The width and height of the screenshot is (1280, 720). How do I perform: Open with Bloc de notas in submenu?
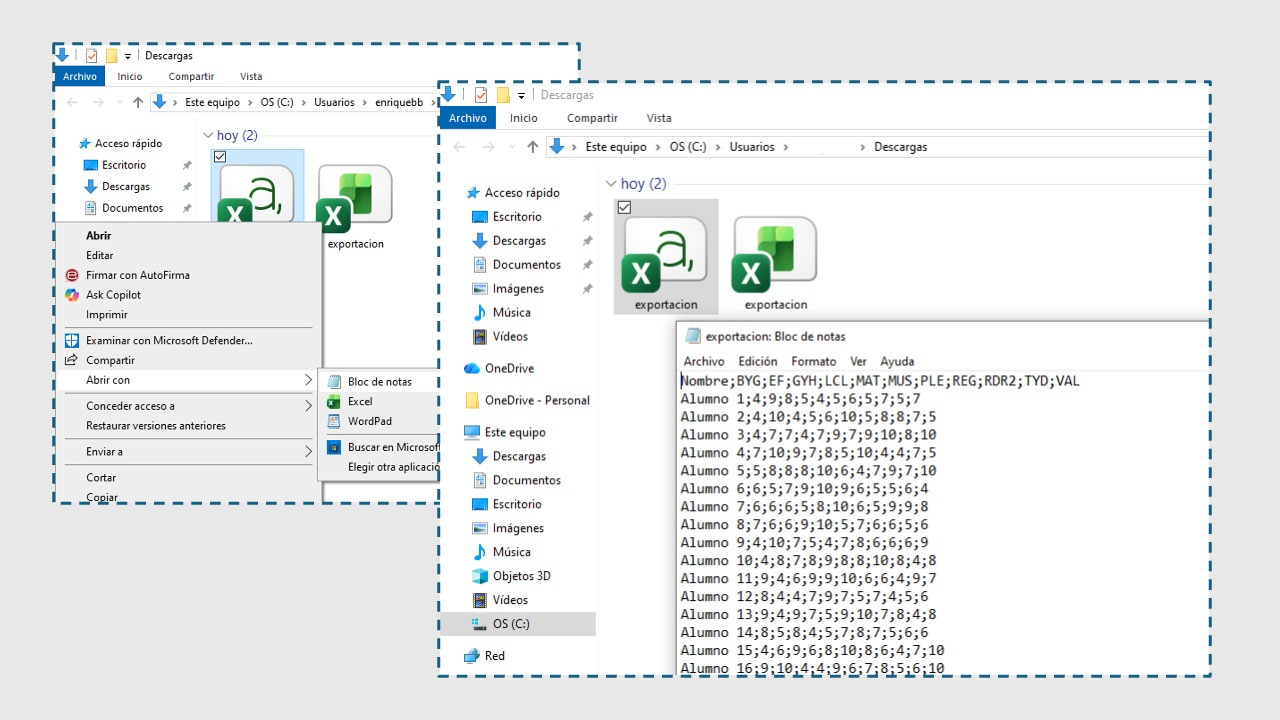(x=380, y=382)
